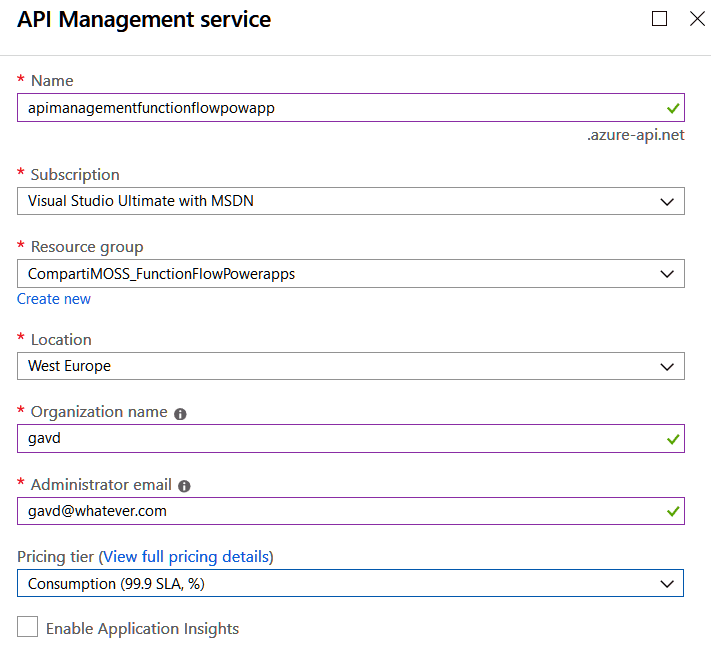Click the Organization name validation checkmark
Viewport: 711px width, 654px height.
pyautogui.click(x=673, y=438)
